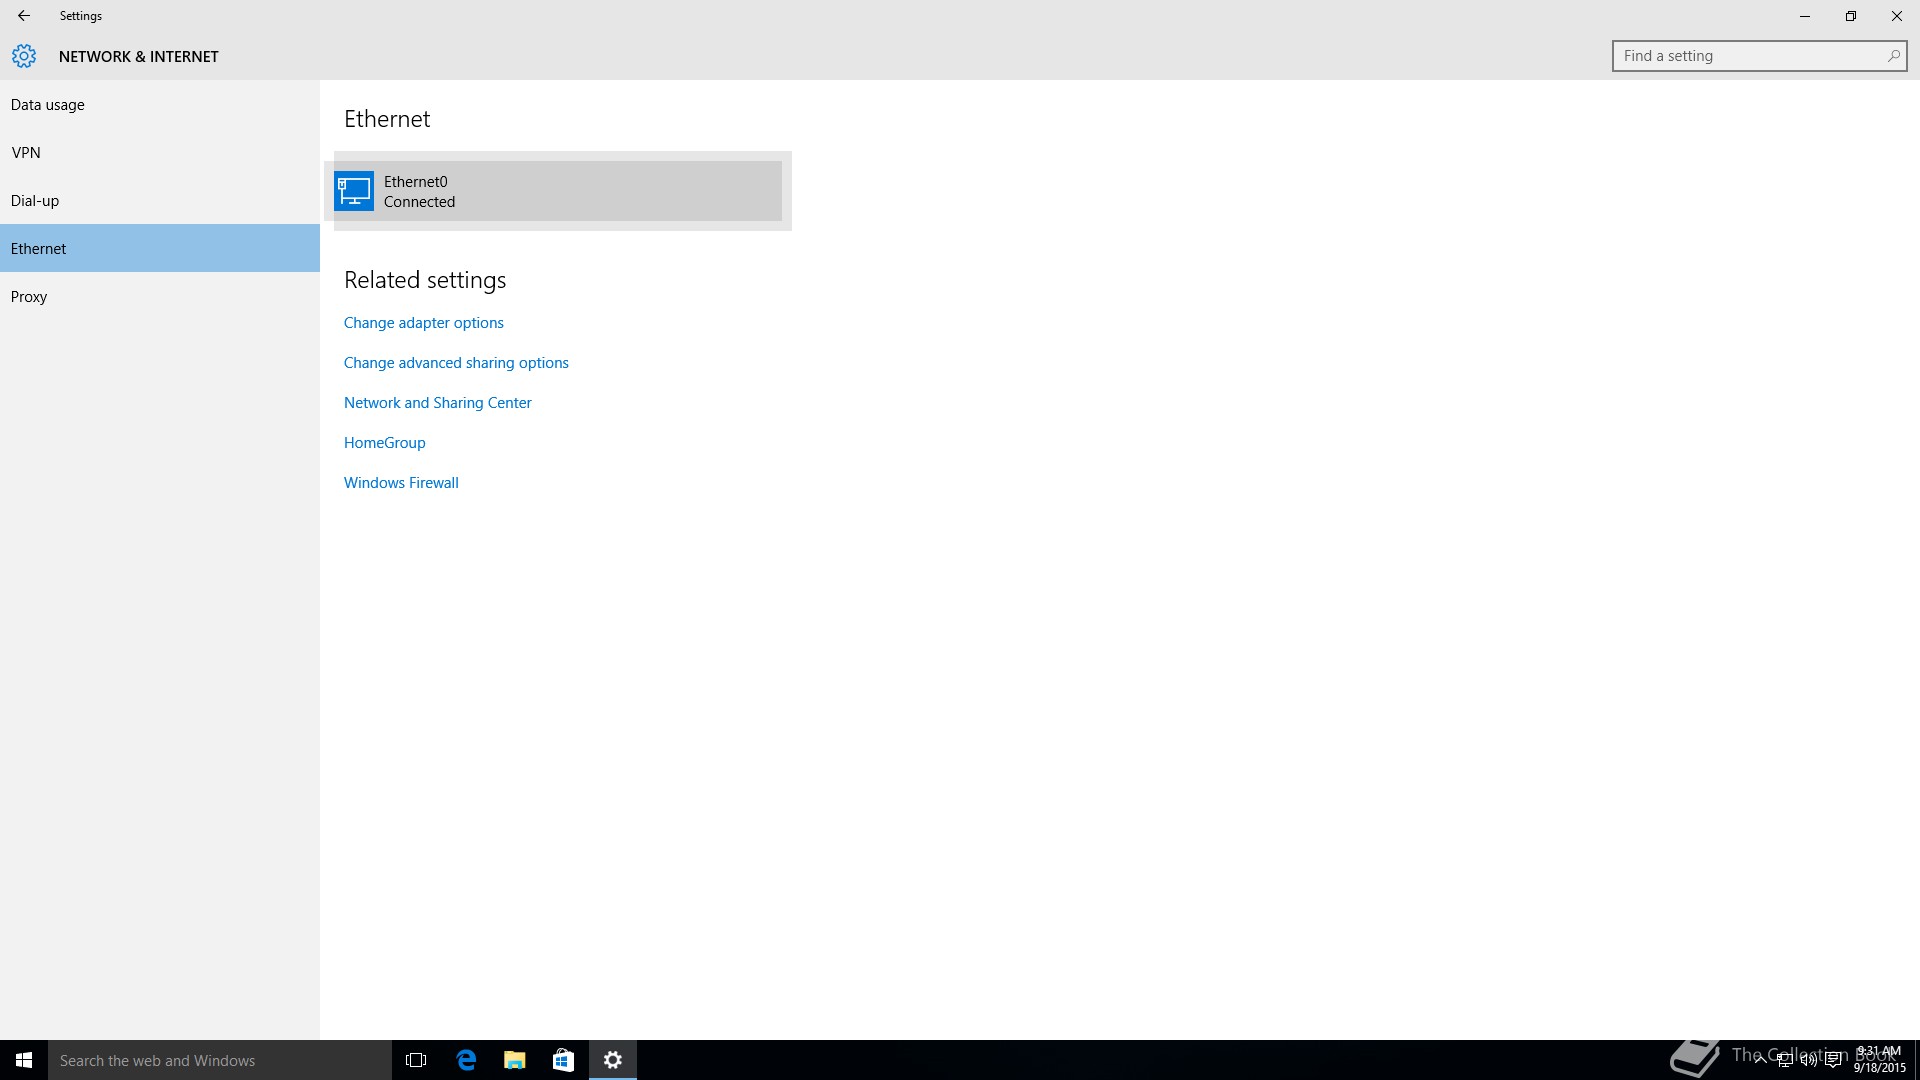
Task: Open File Explorer from the taskbar
Action: coord(515,1060)
